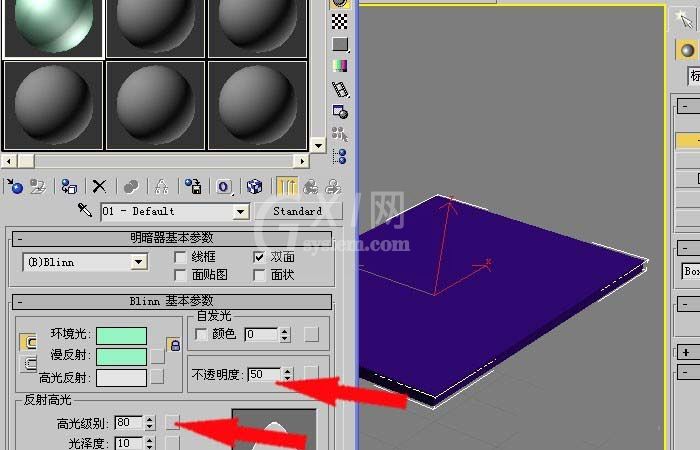Toggle the padlock lock beside the color swatches
Viewport: 700px width, 450px height.
(x=174, y=345)
